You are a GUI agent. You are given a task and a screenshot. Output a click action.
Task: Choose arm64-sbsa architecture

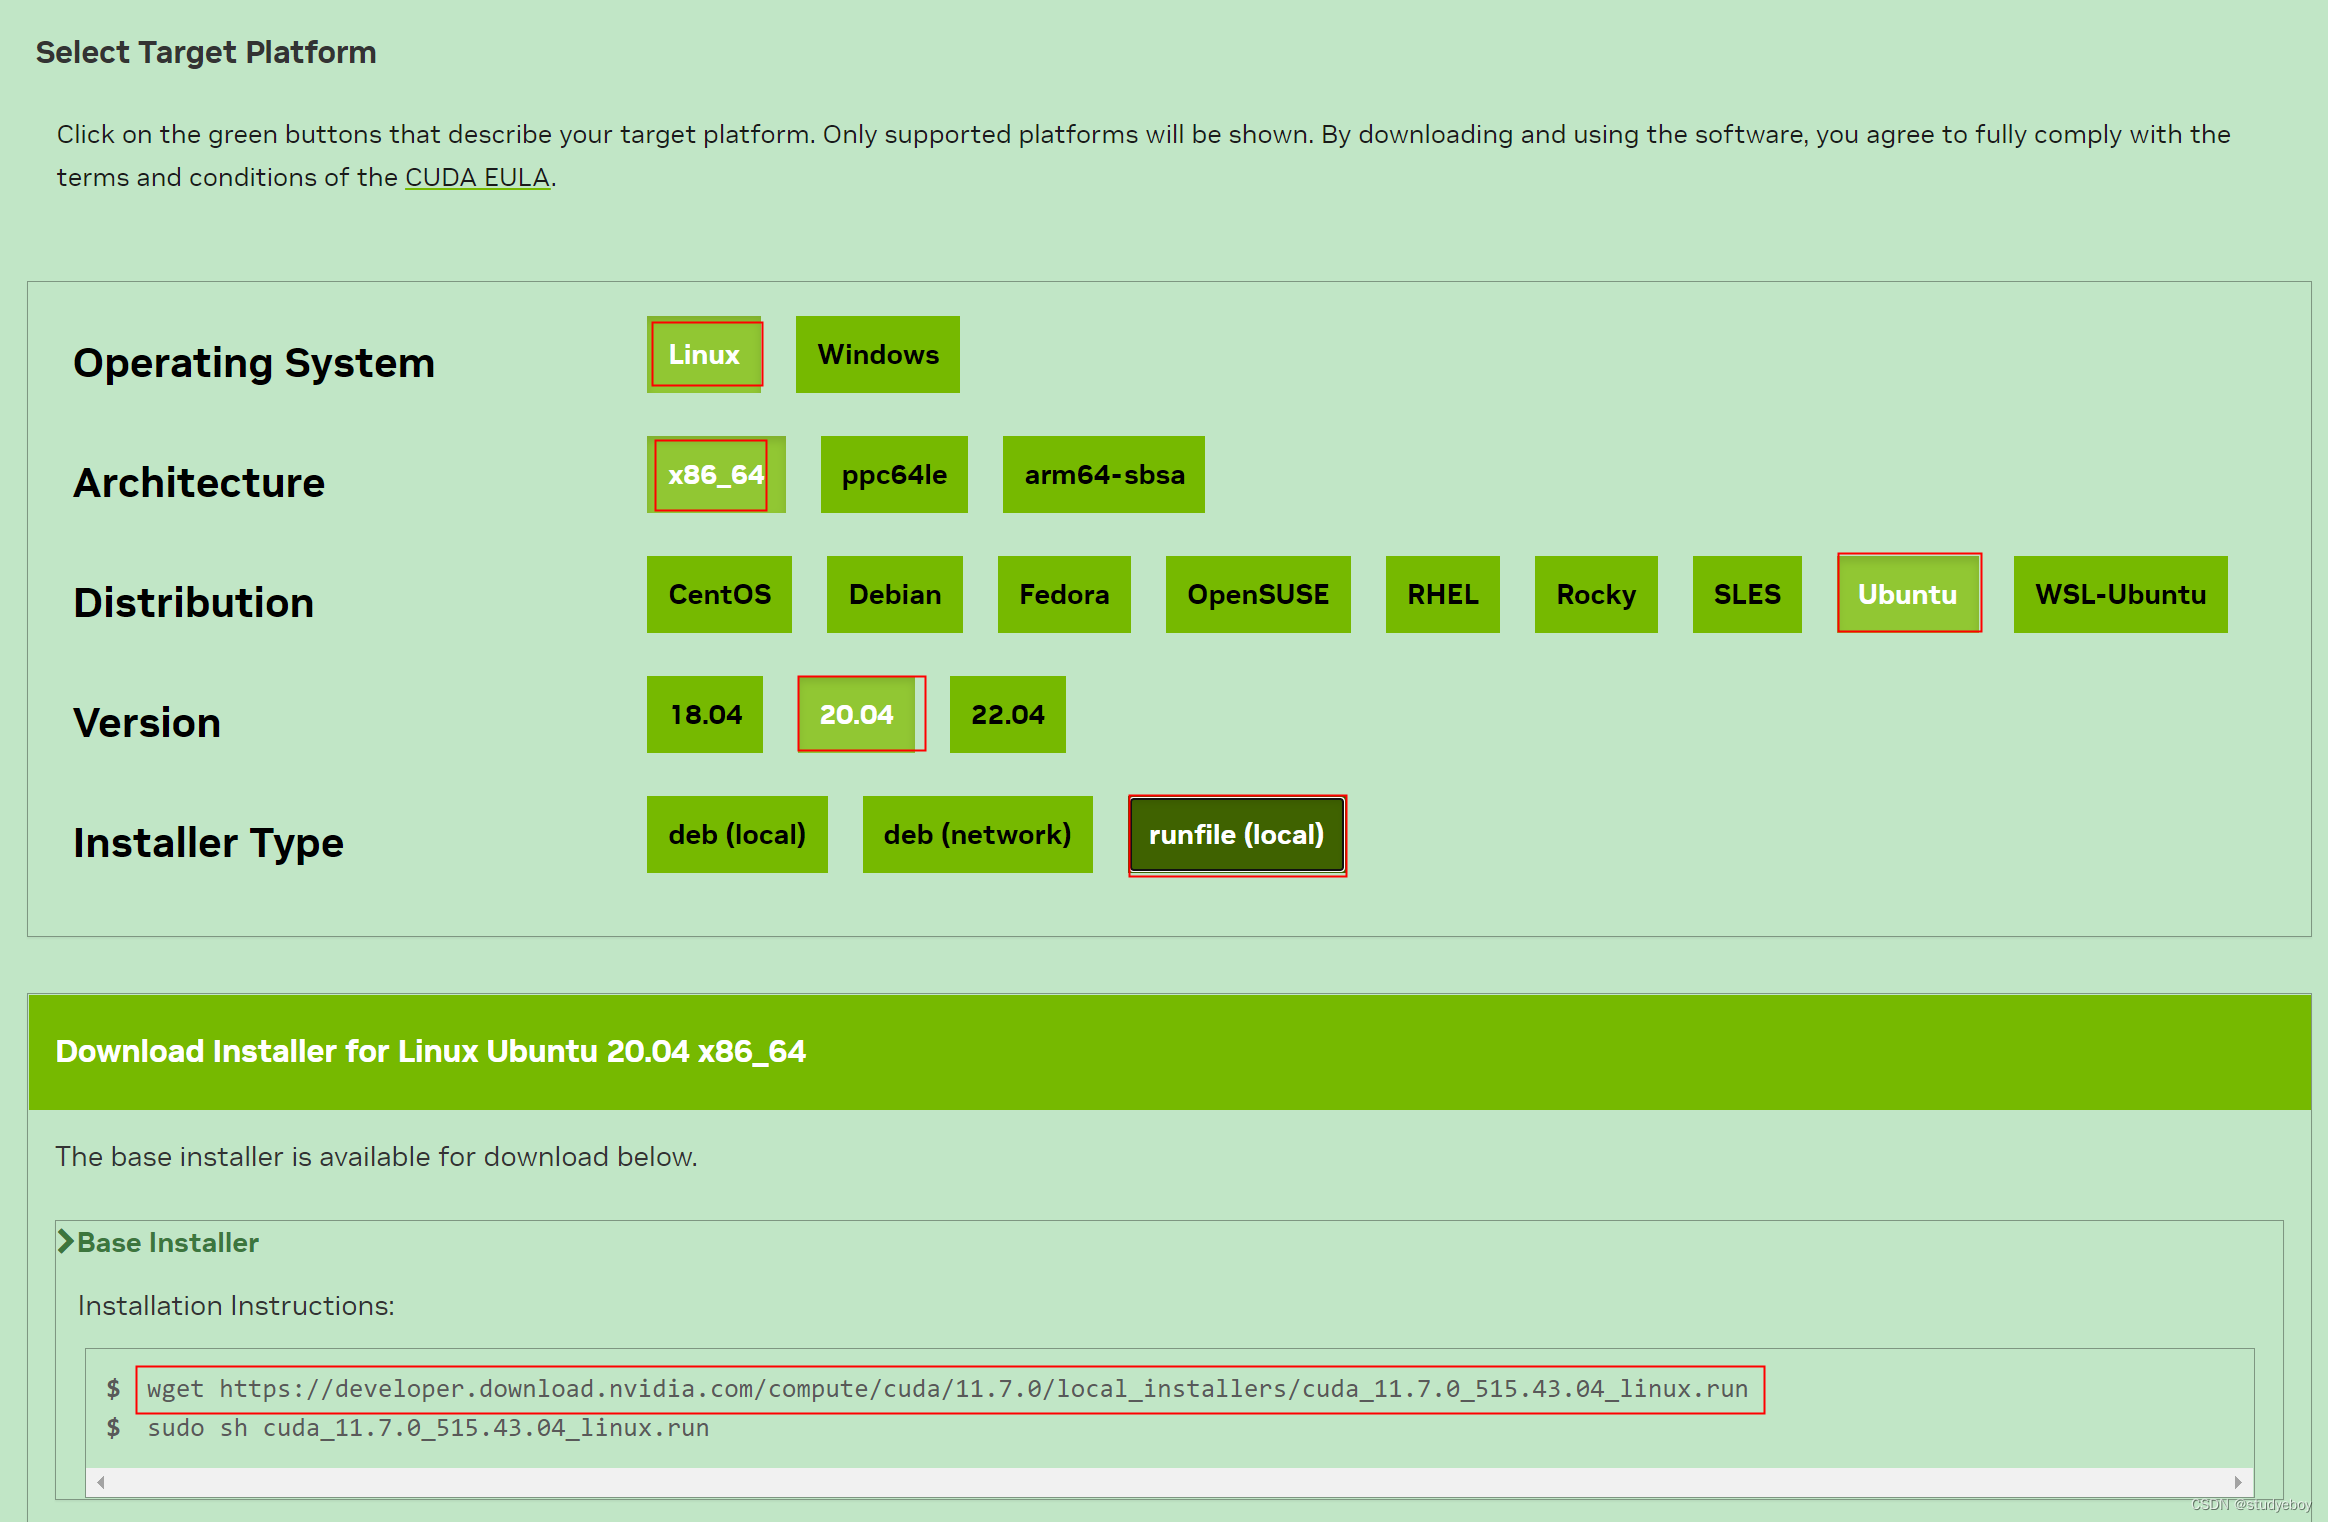coord(1104,475)
